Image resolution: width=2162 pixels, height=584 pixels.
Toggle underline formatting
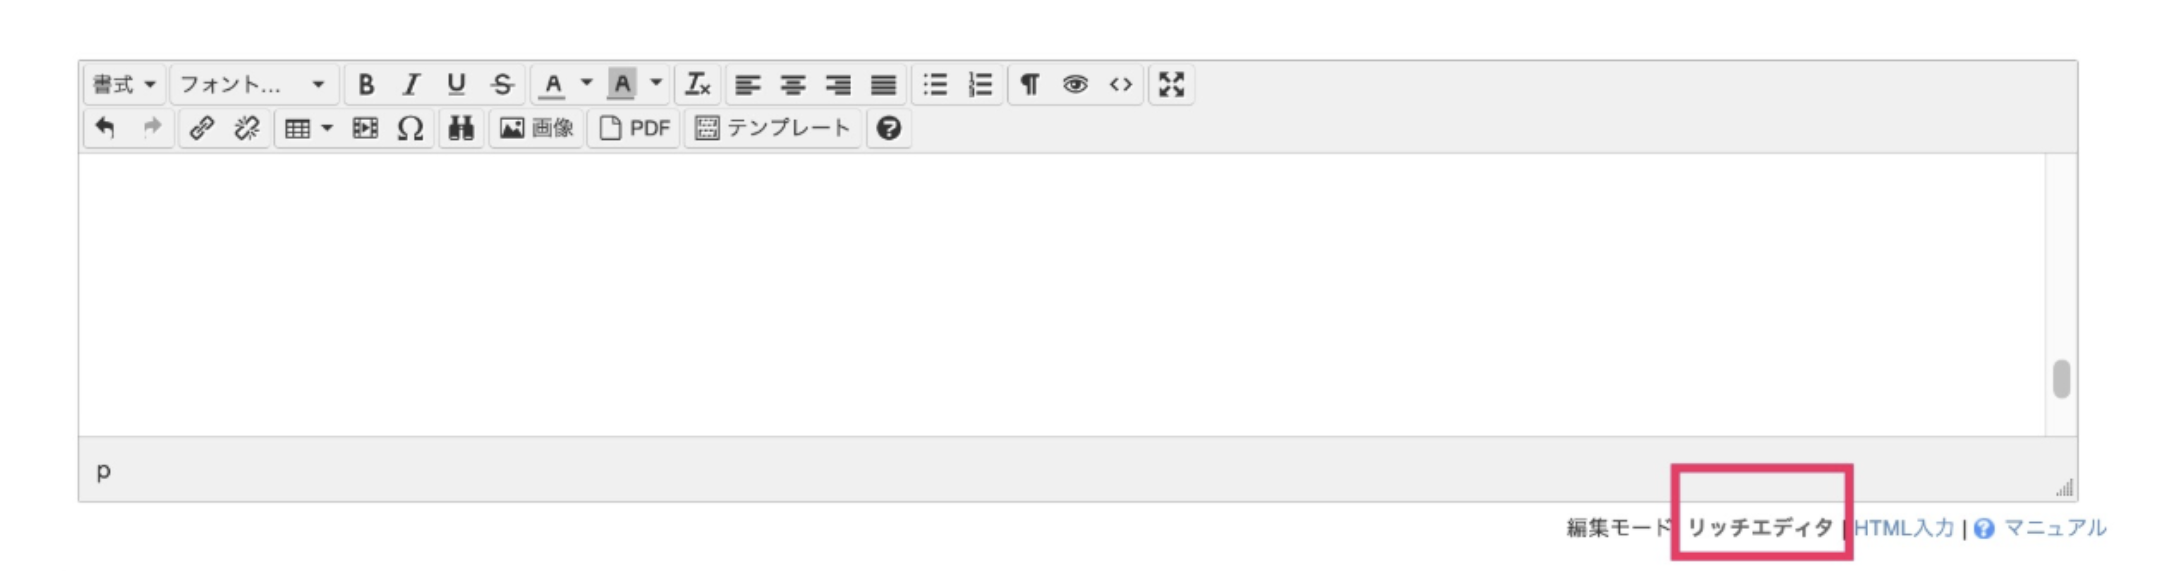(x=456, y=85)
